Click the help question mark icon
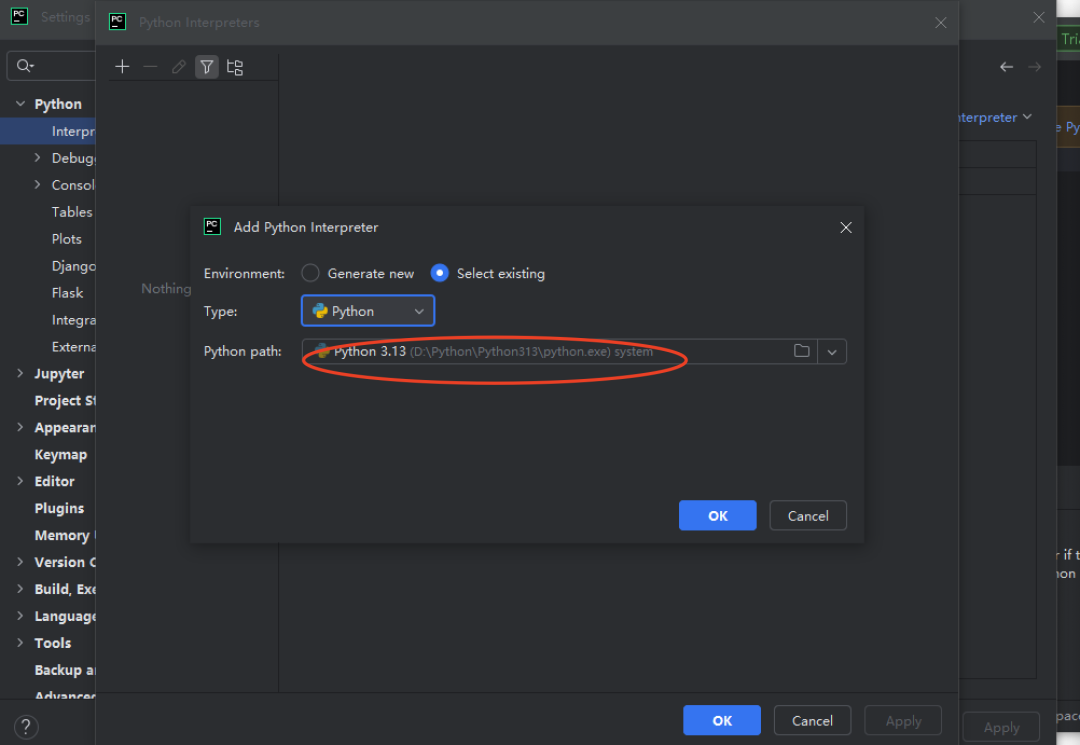The image size is (1080, 745). pyautogui.click(x=25, y=726)
